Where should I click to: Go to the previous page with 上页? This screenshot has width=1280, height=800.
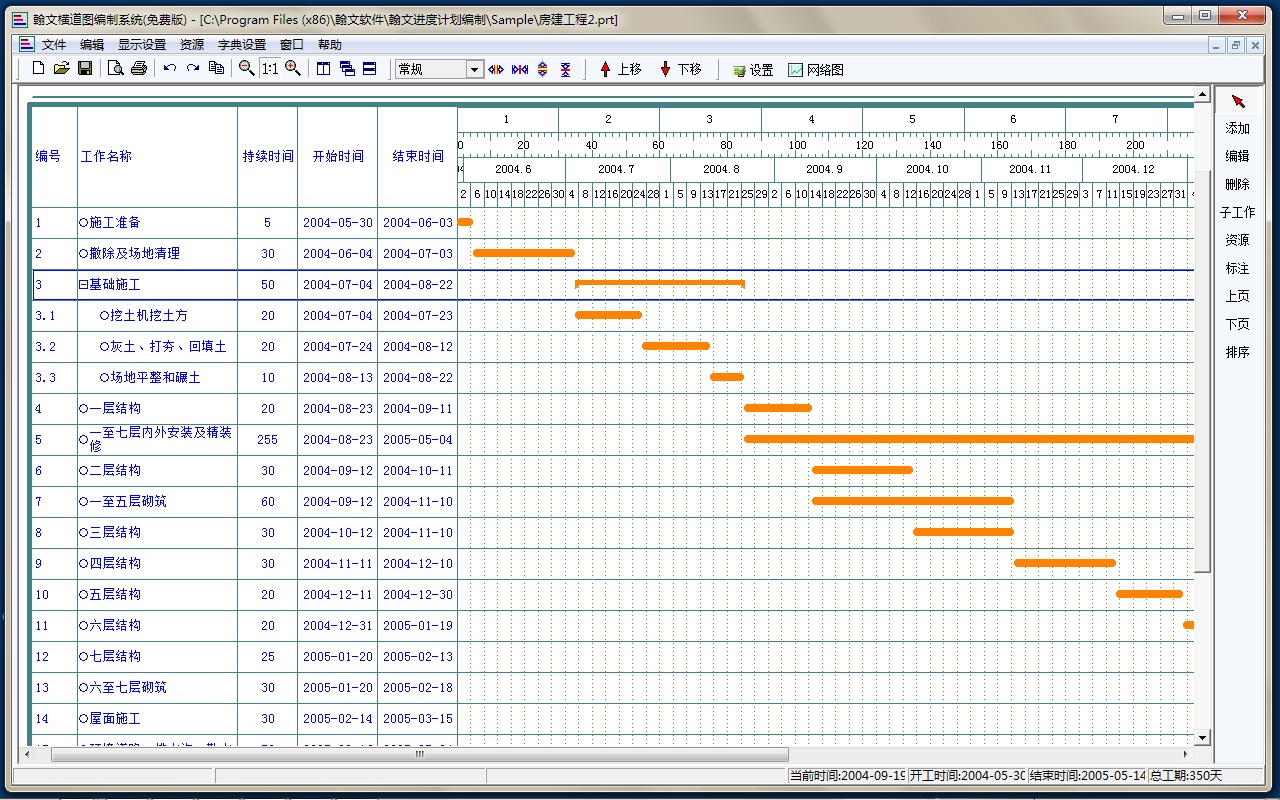(1238, 296)
